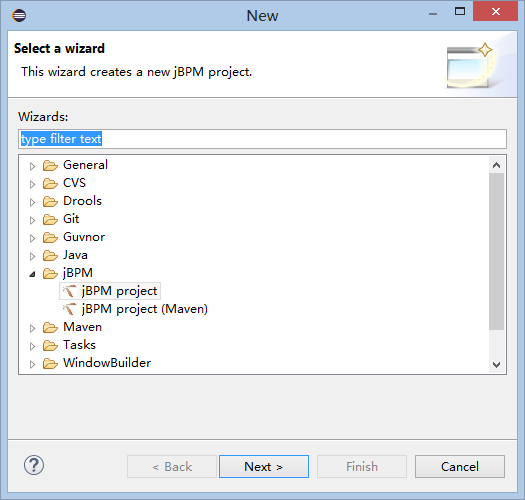Select the General label
This screenshot has width=525, height=500.
pyautogui.click(x=85, y=165)
